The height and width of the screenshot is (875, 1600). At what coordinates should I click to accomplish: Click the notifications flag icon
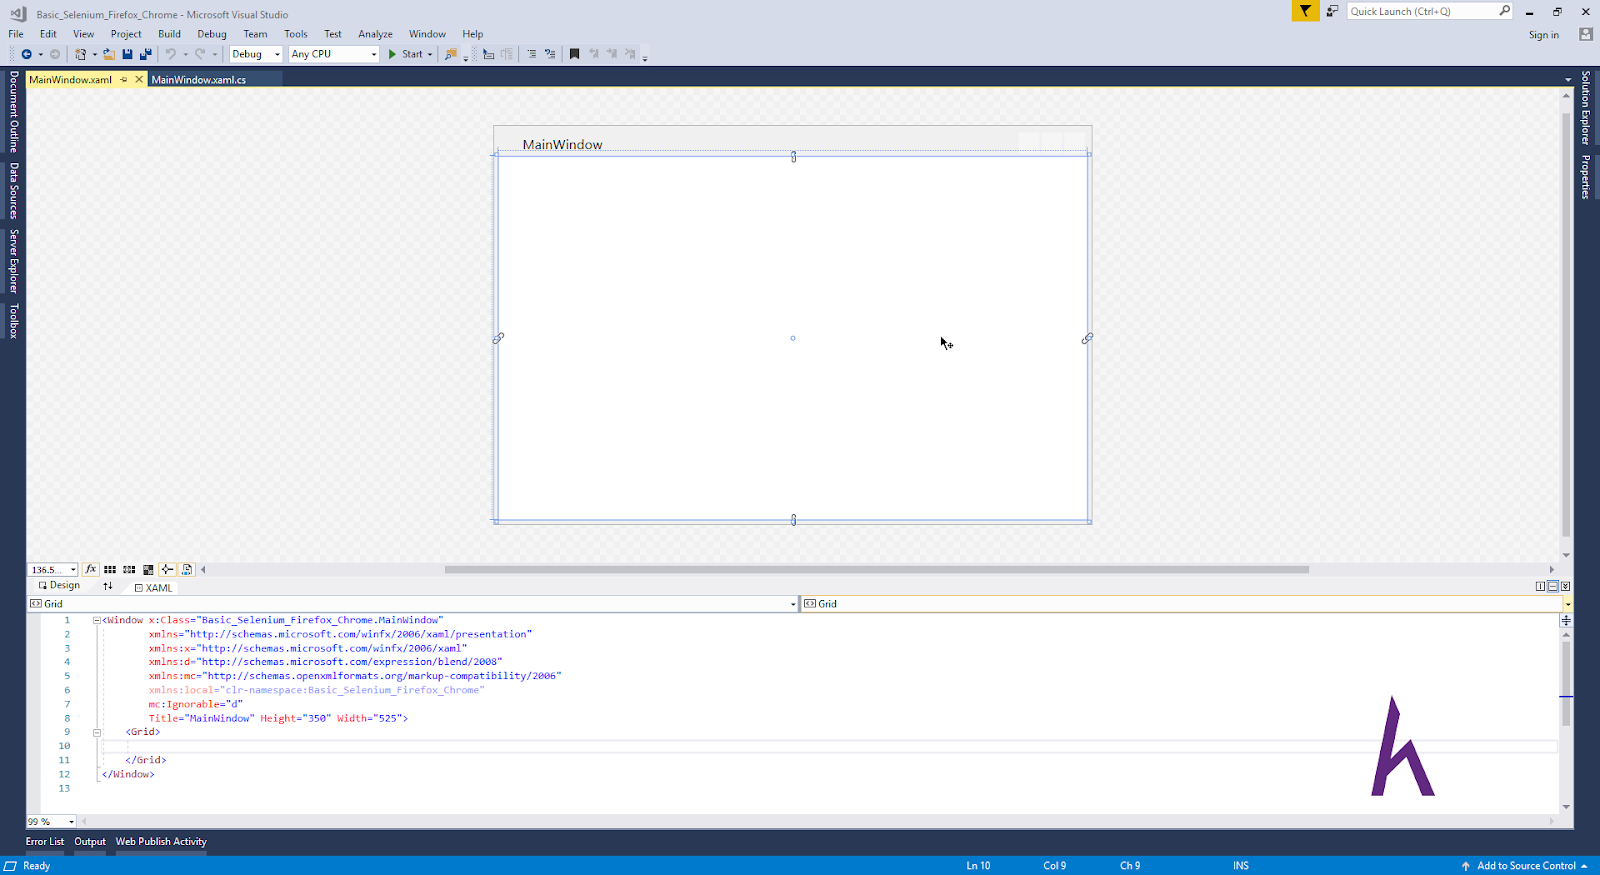click(x=1305, y=11)
